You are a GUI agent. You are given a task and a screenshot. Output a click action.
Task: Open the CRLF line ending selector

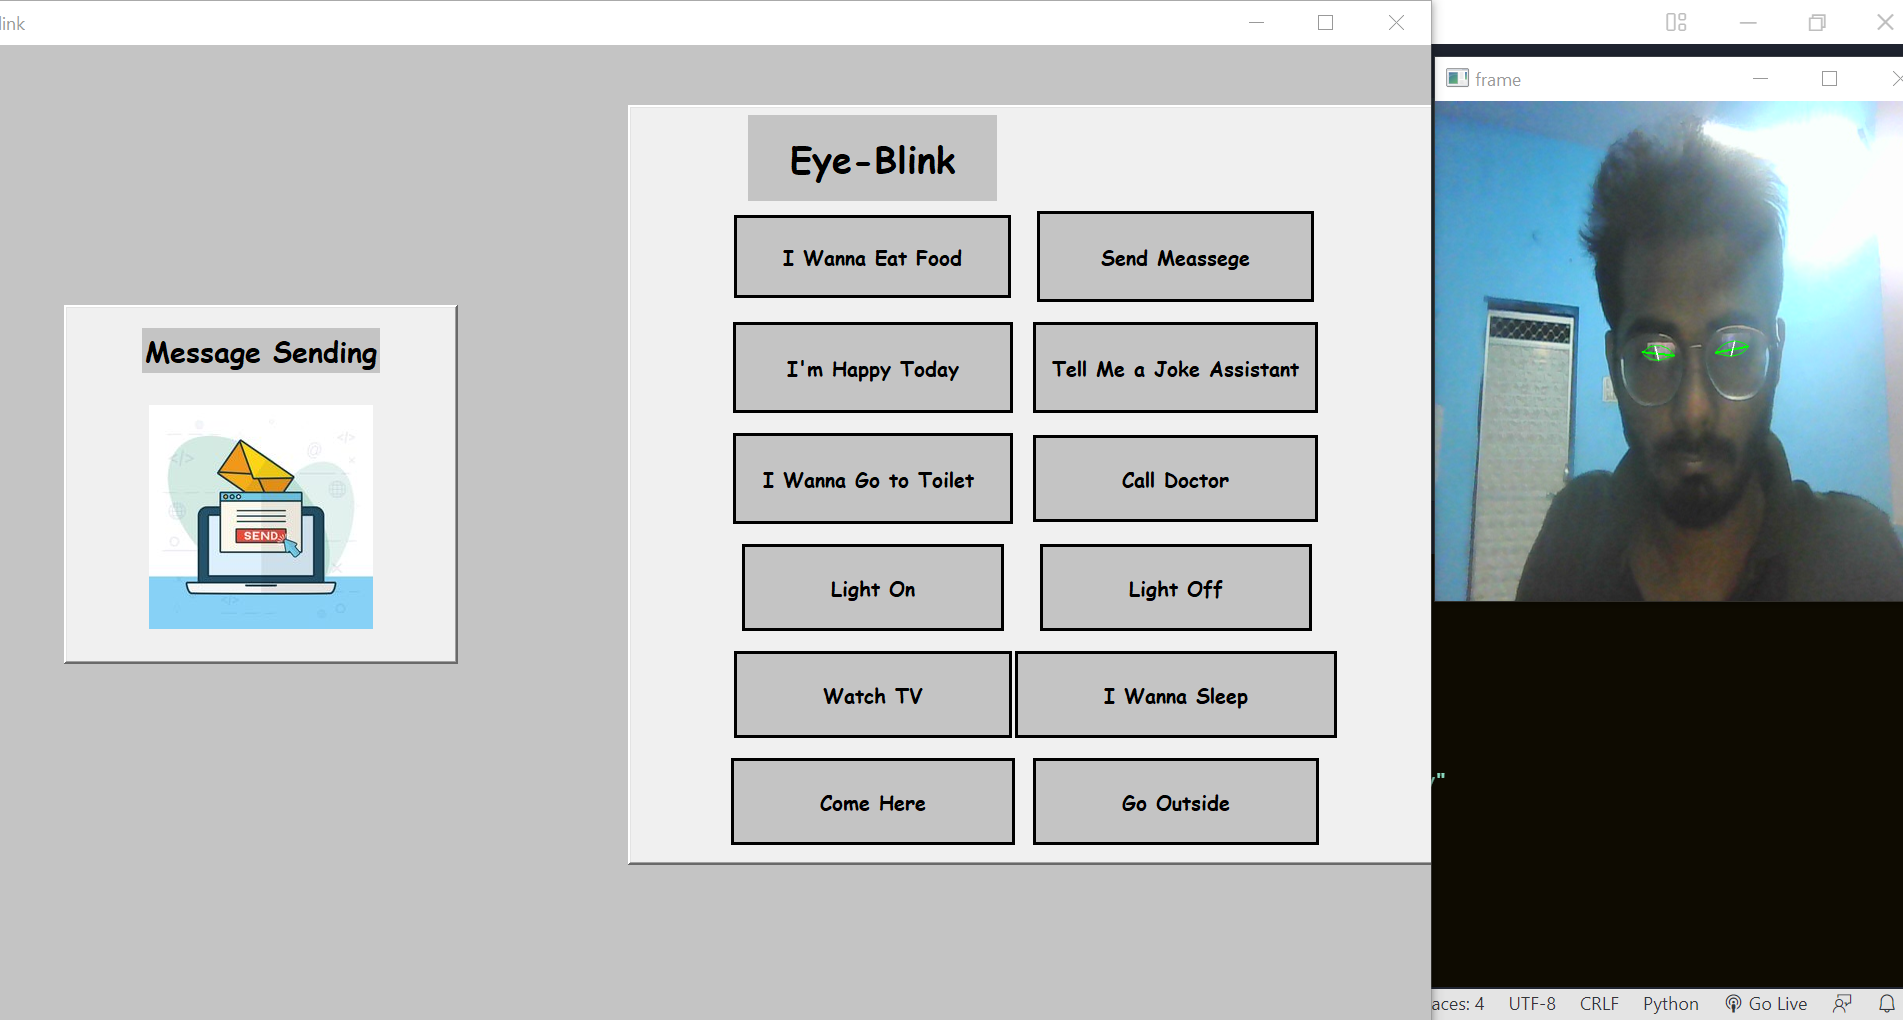click(x=1598, y=1004)
